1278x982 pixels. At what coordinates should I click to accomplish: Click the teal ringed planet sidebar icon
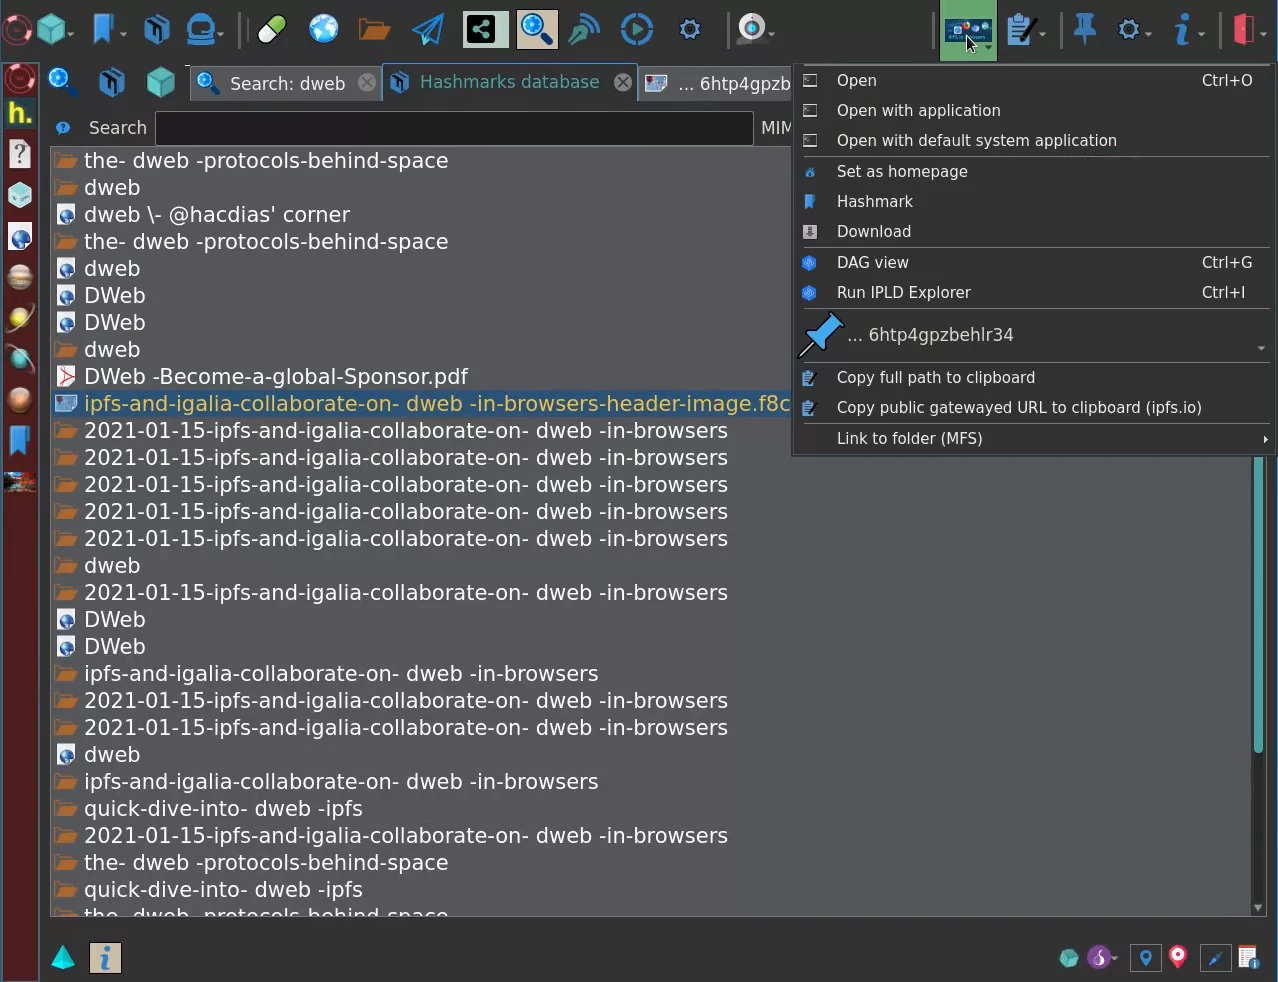20,359
